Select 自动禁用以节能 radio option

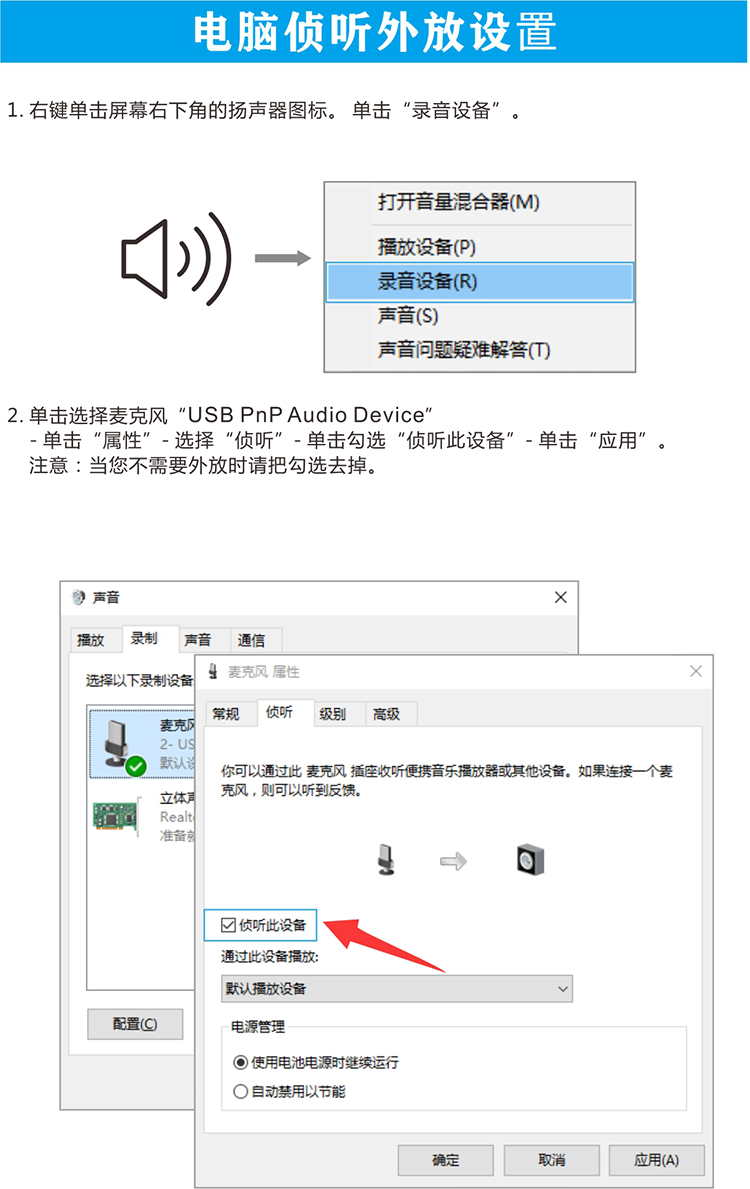point(240,1091)
